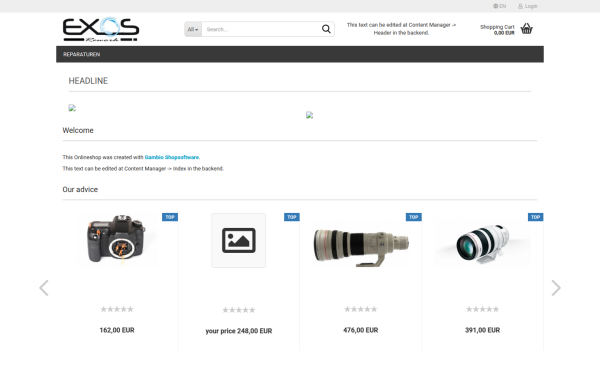Open the All category dropdown
Viewport: 600px width, 375px height.
click(193, 29)
